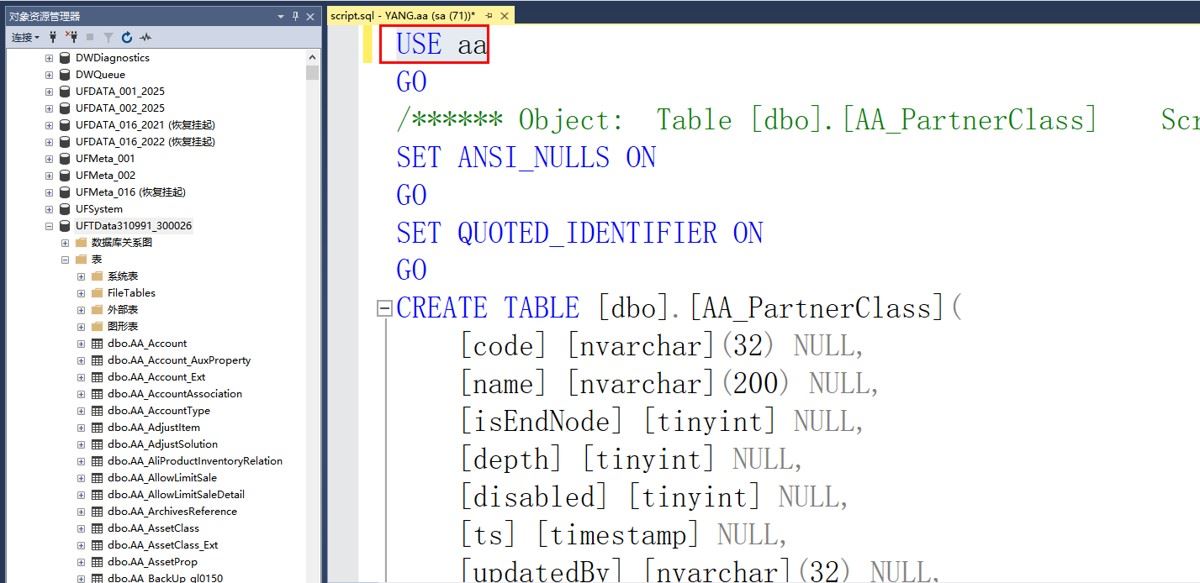
Task: Pin the script.sql tab
Action: click(x=490, y=16)
